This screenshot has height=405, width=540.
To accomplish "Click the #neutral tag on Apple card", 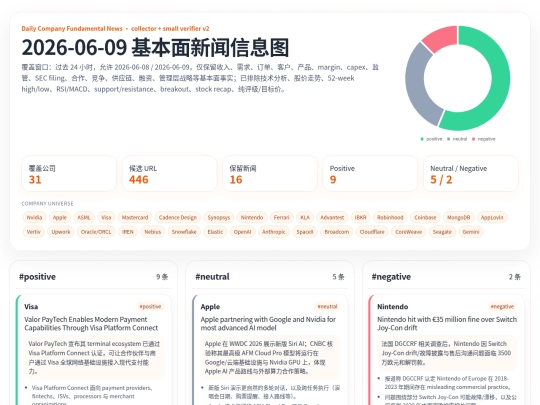I will tap(328, 307).
